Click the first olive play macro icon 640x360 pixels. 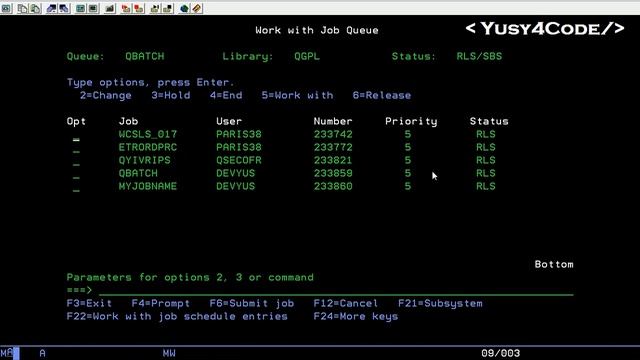click(155, 8)
